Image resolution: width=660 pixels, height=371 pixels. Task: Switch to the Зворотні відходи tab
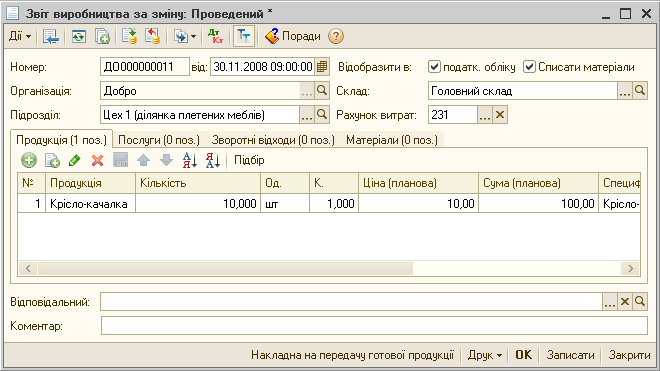[x=273, y=140]
